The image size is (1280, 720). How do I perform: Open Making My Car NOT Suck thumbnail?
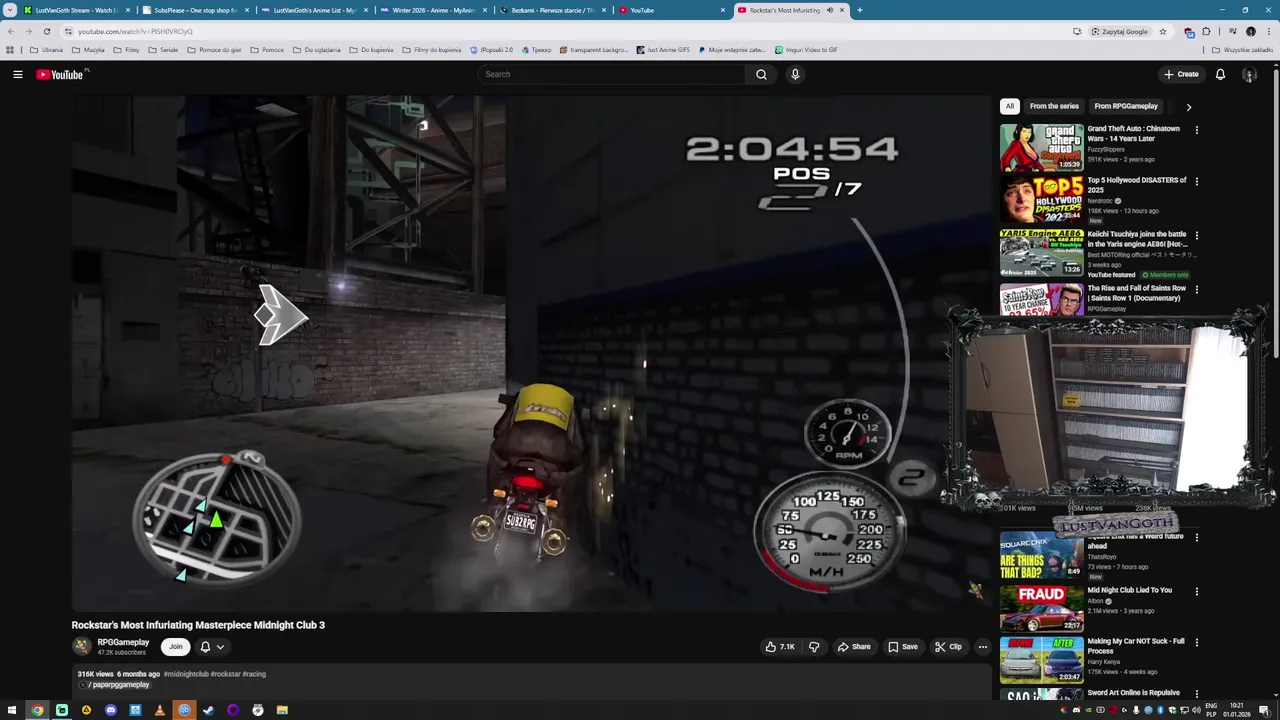pos(1041,660)
